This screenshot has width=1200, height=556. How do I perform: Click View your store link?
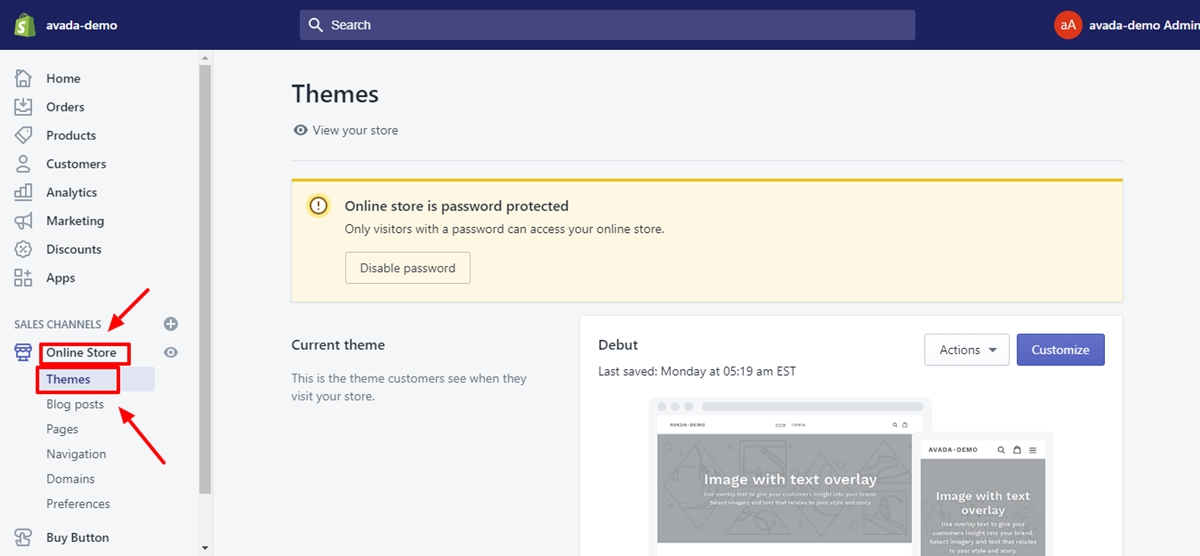pyautogui.click(x=355, y=130)
